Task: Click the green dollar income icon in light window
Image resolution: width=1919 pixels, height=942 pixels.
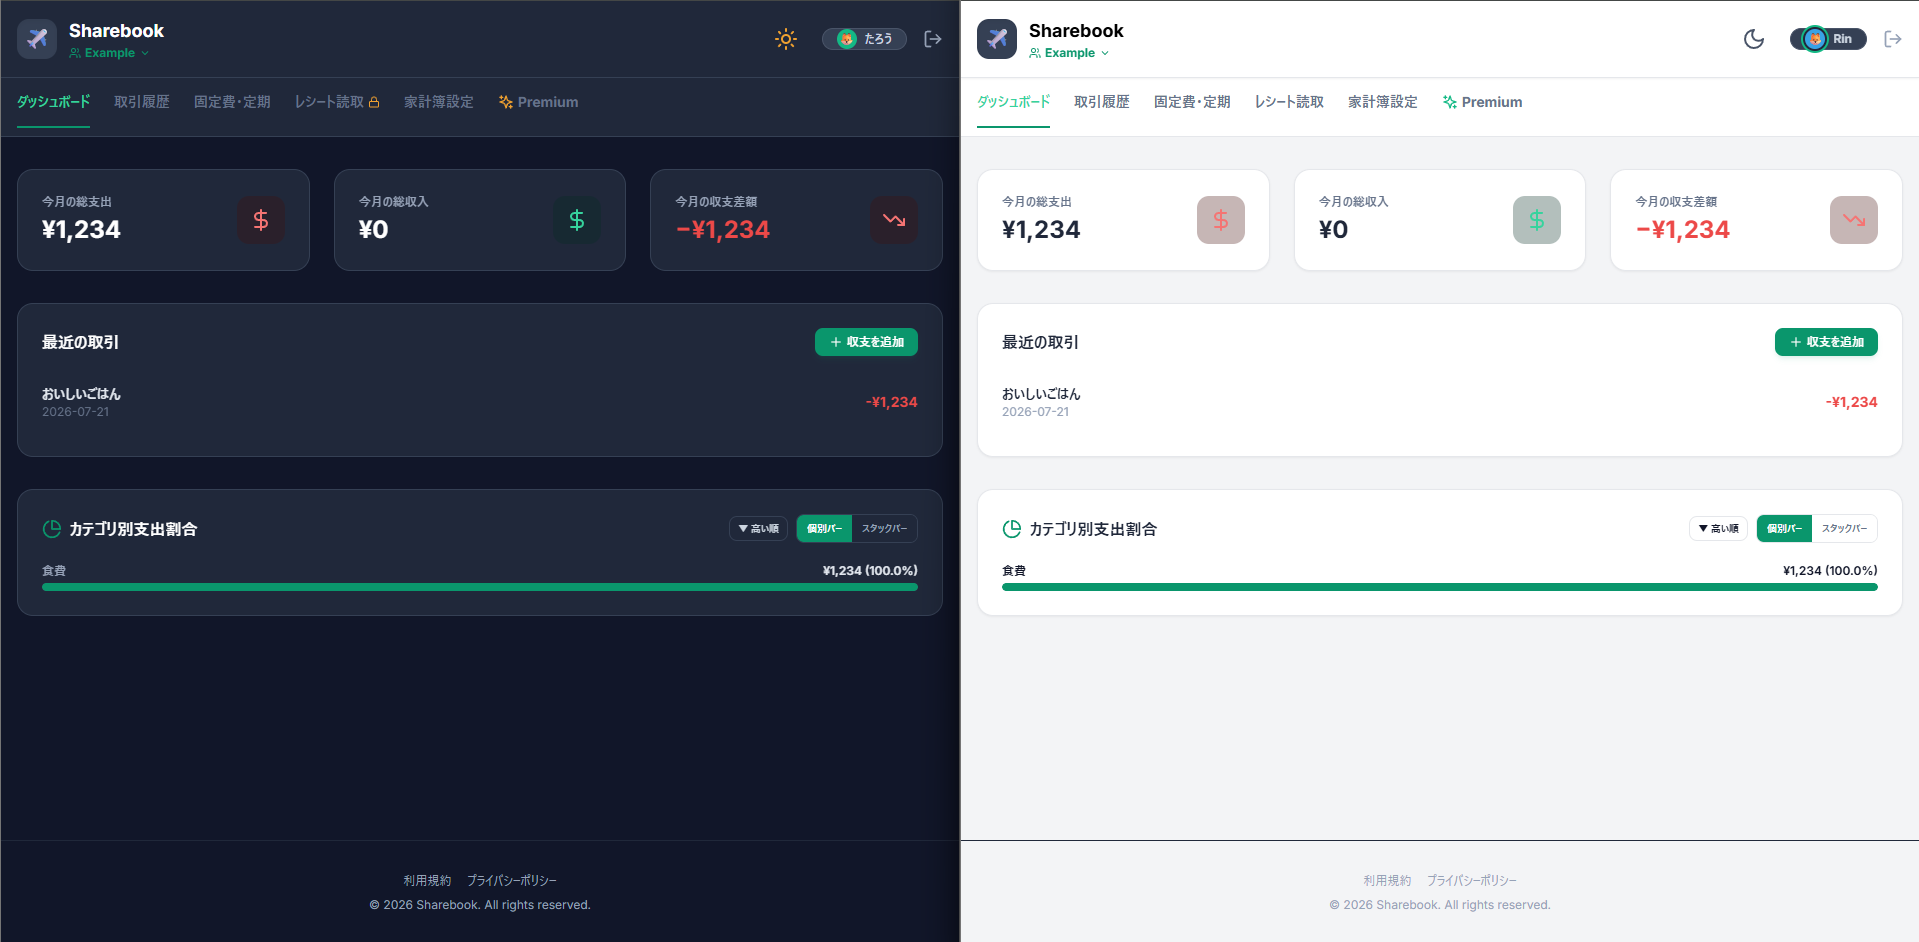Action: 1537,220
